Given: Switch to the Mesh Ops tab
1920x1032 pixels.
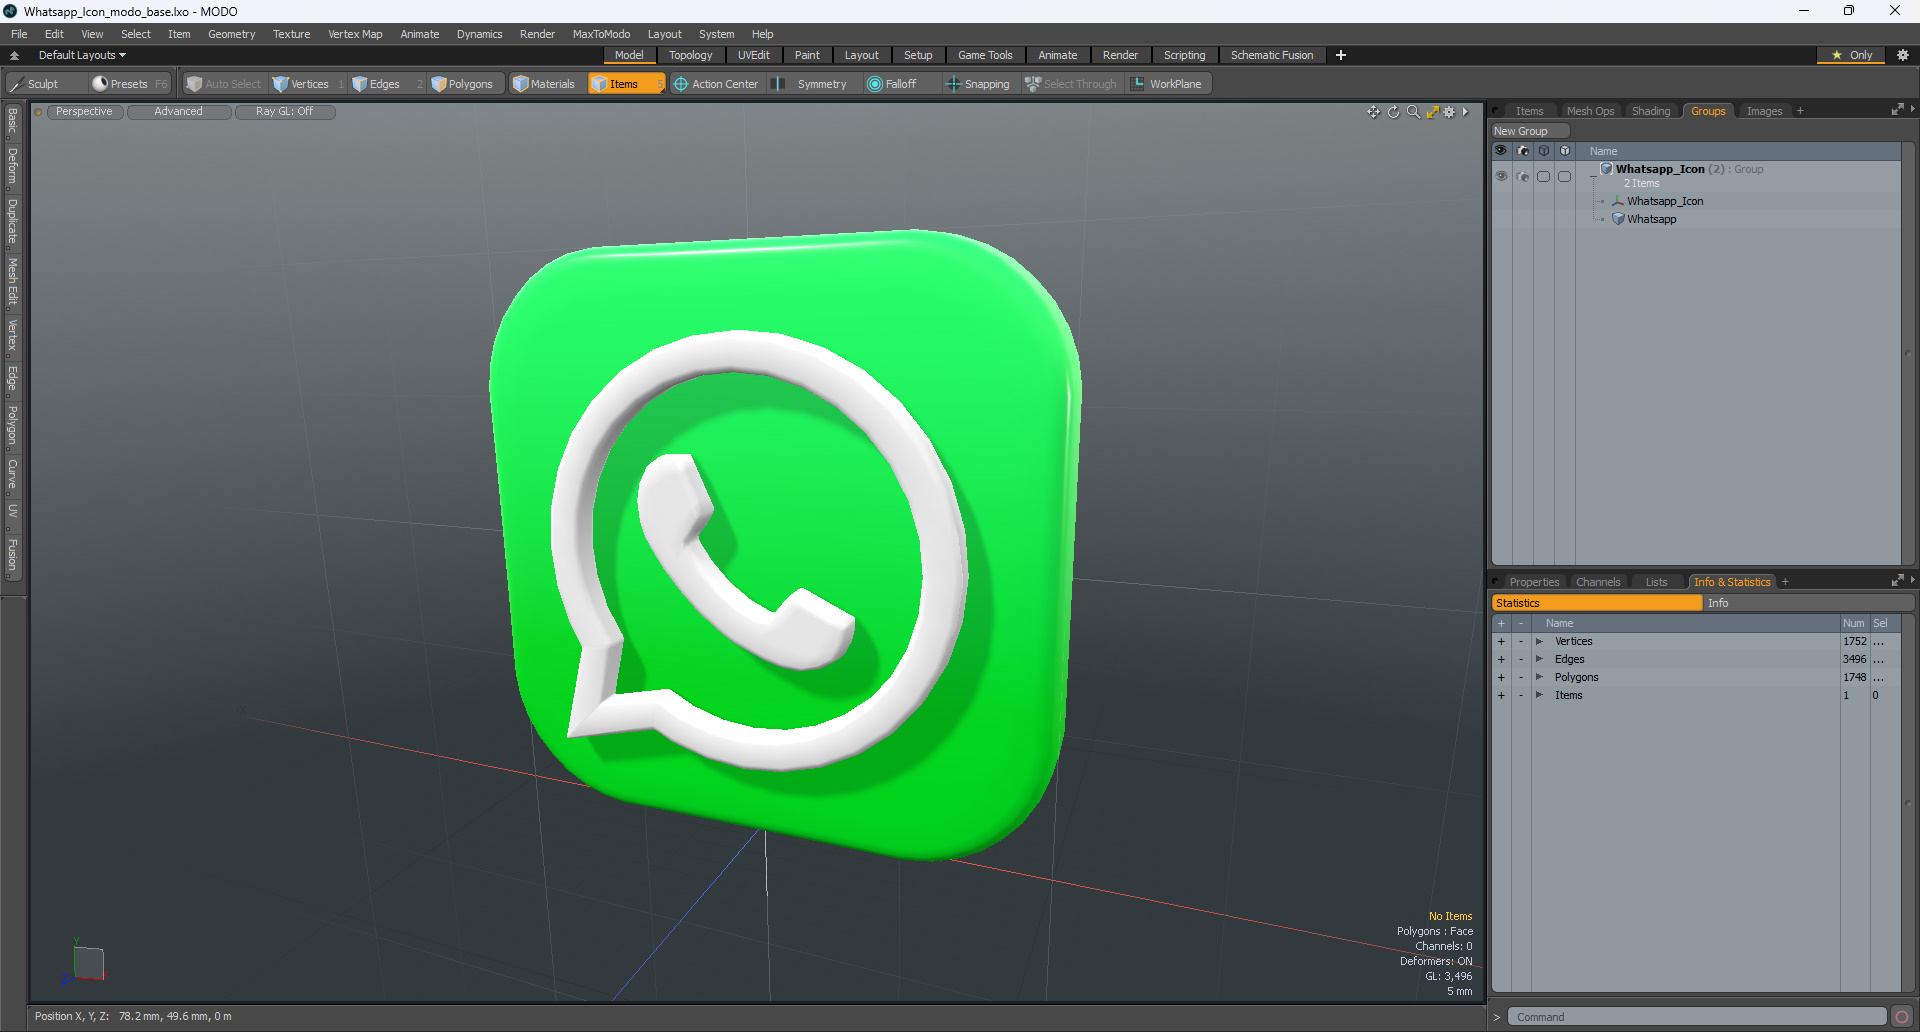Looking at the screenshot, I should [x=1590, y=111].
